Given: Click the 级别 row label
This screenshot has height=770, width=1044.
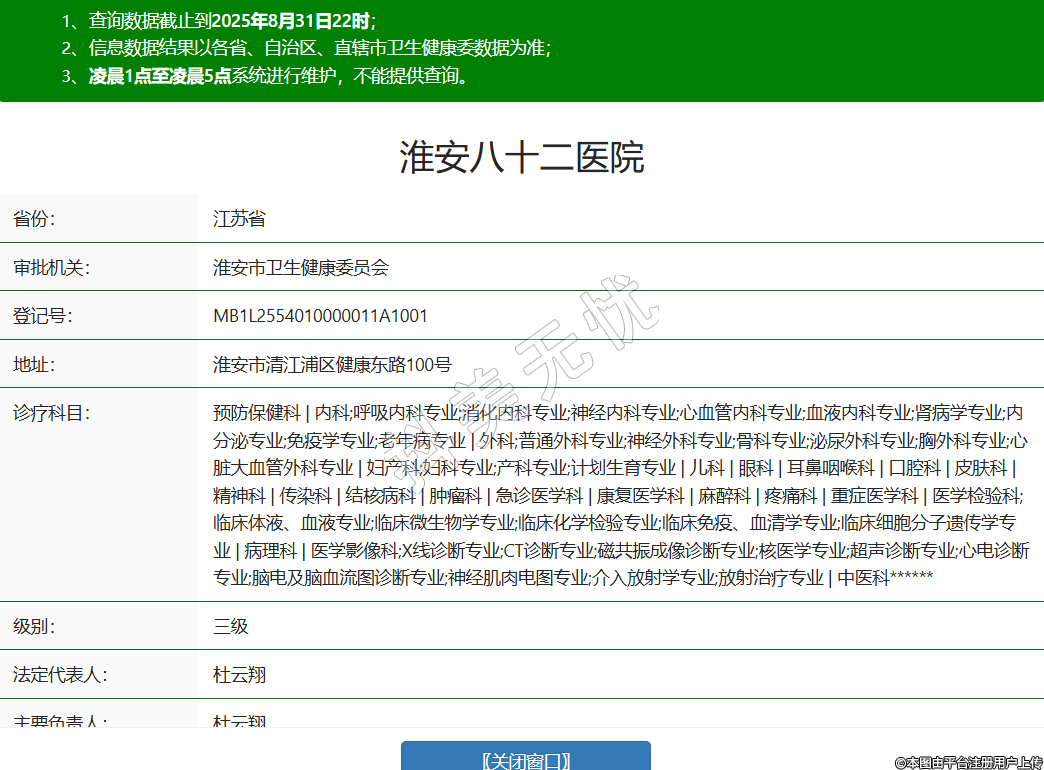Looking at the screenshot, I should [34, 627].
